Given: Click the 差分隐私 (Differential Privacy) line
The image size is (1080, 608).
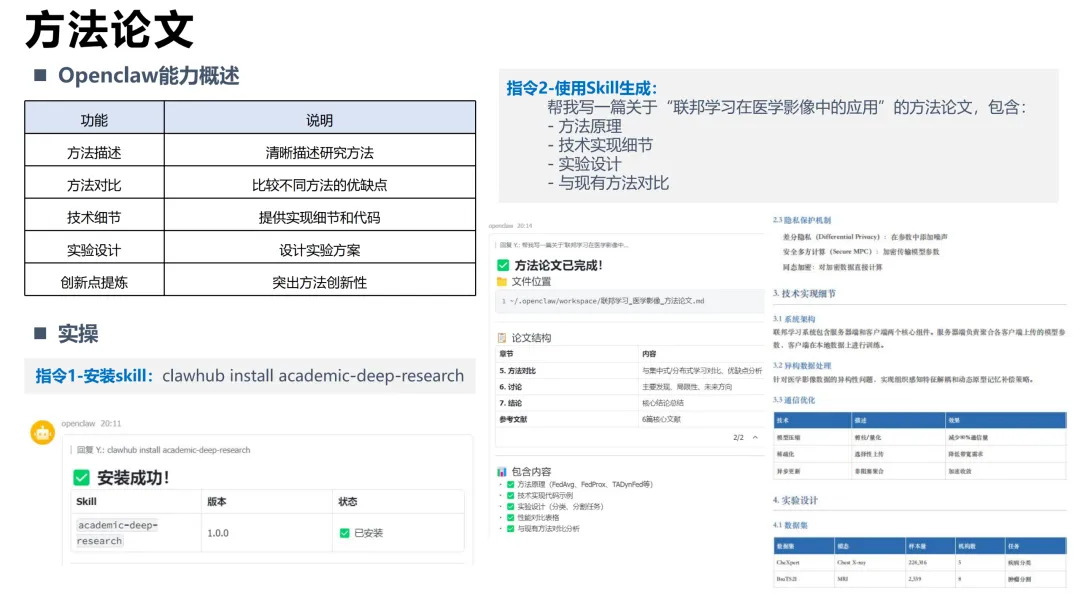Looking at the screenshot, I should click(865, 237).
